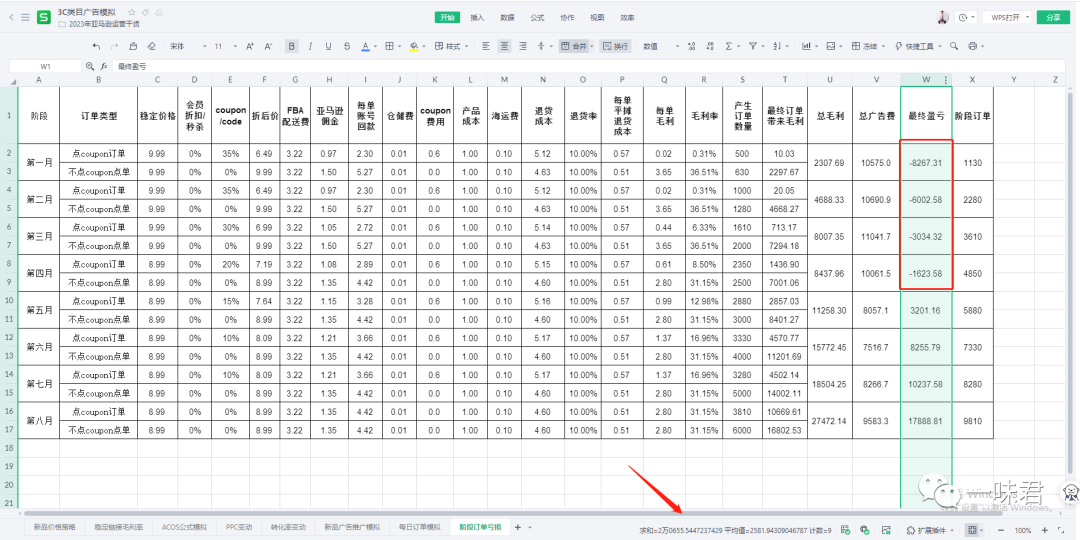Click the filter funnel icon
Image resolution: width=1080 pixels, height=540 pixels.
[753, 46]
